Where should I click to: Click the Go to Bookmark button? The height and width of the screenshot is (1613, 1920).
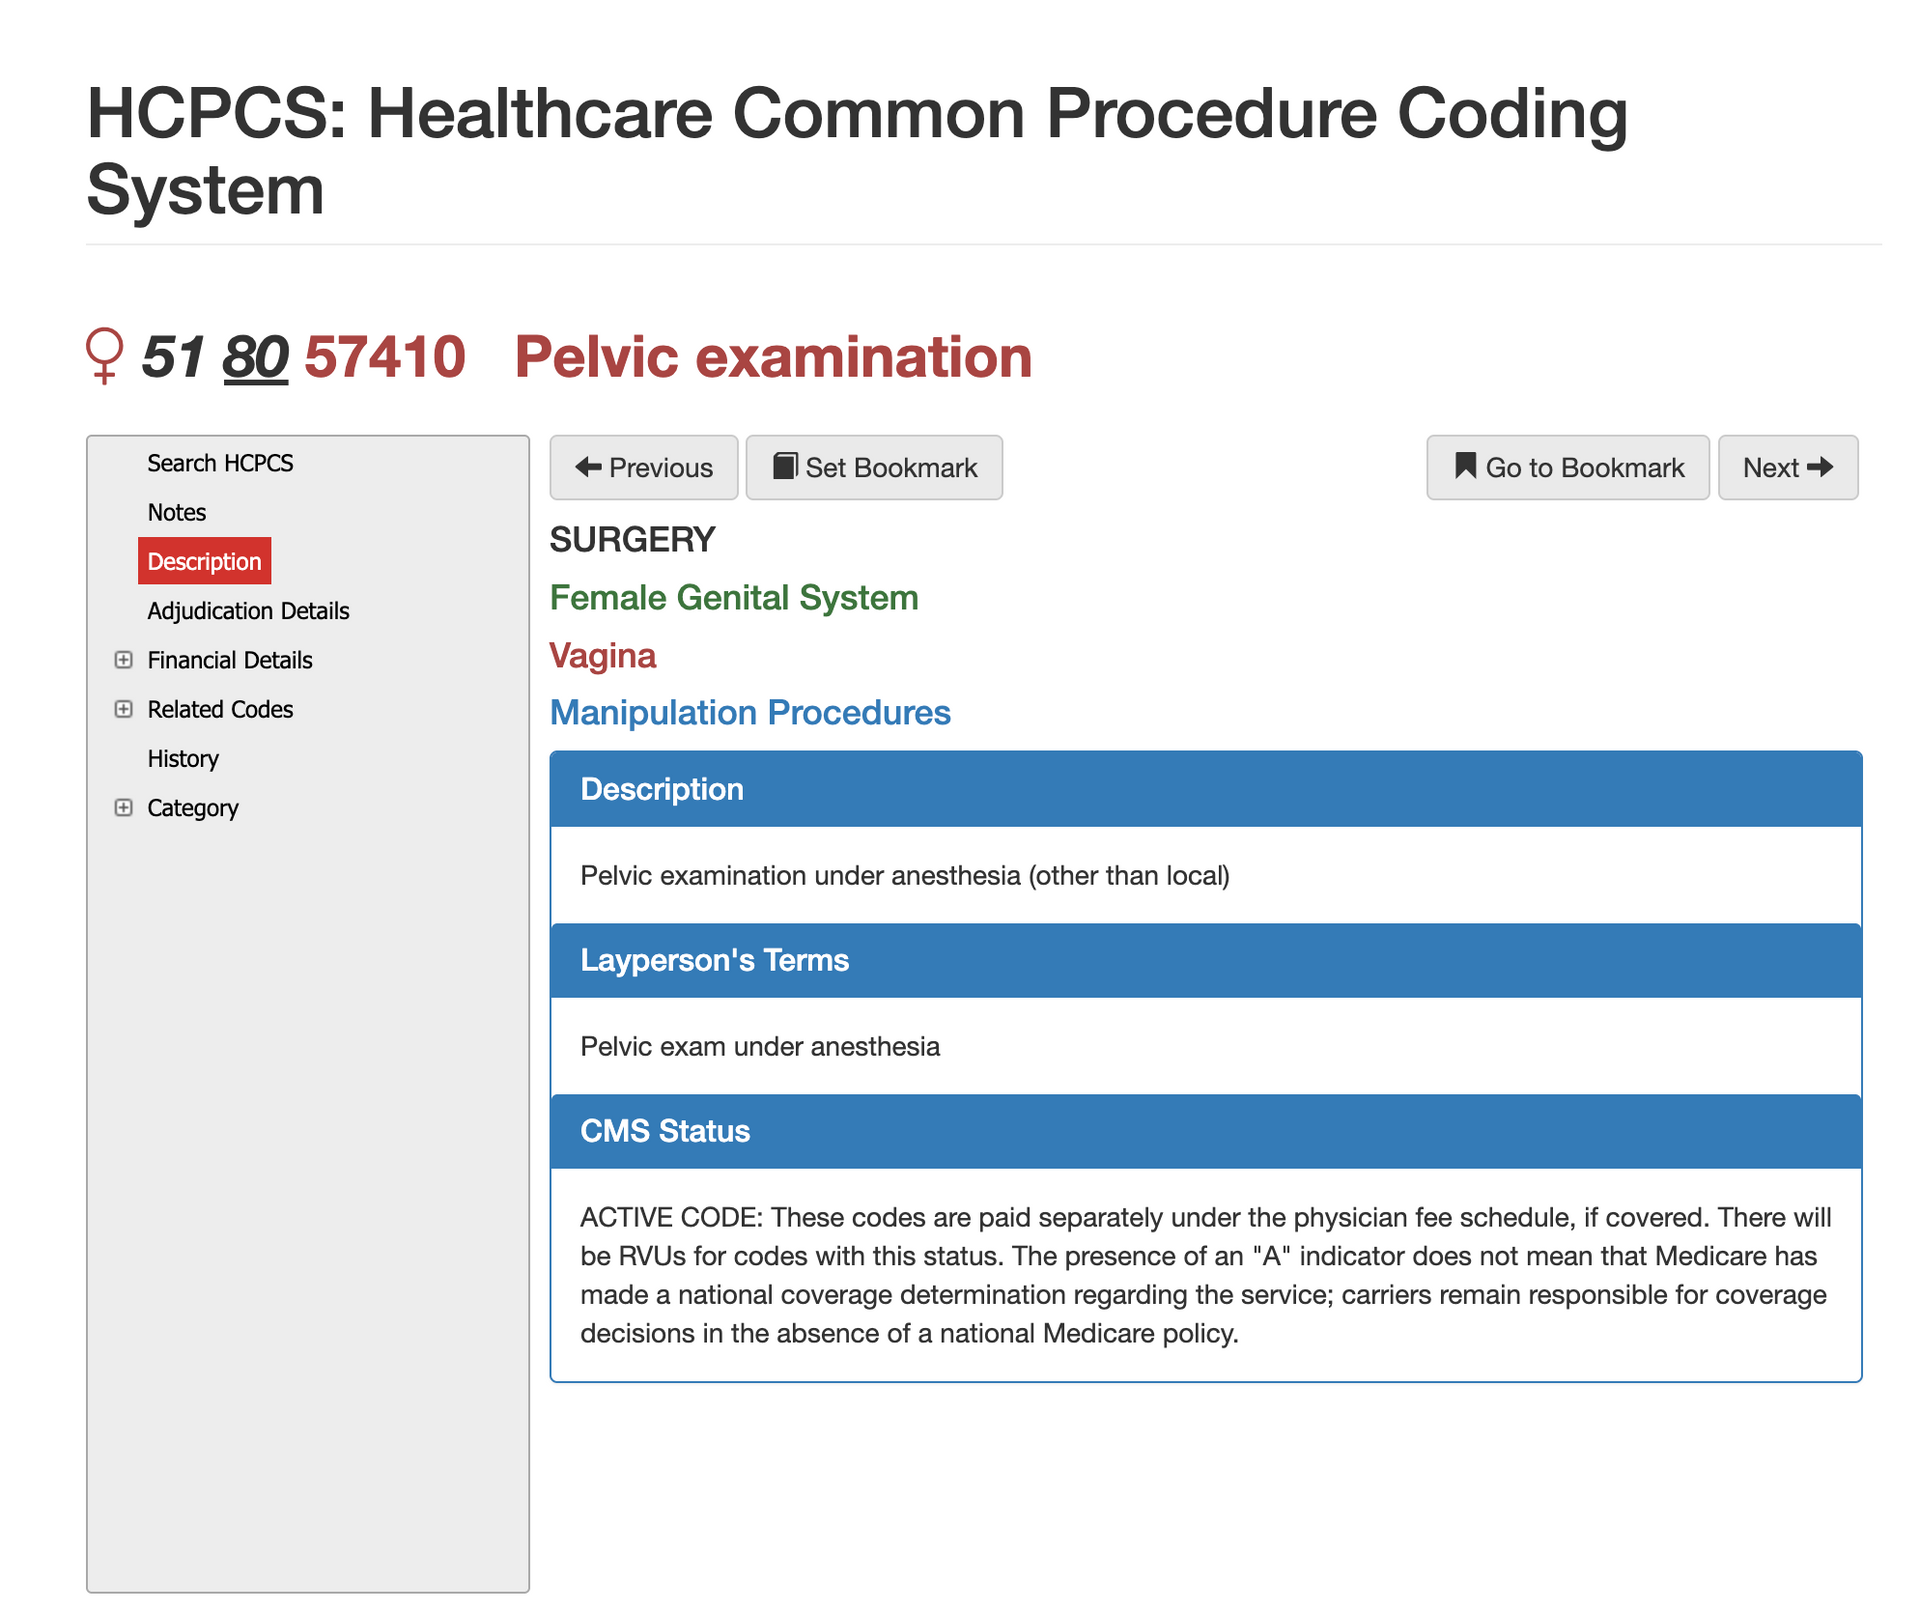tap(1566, 467)
